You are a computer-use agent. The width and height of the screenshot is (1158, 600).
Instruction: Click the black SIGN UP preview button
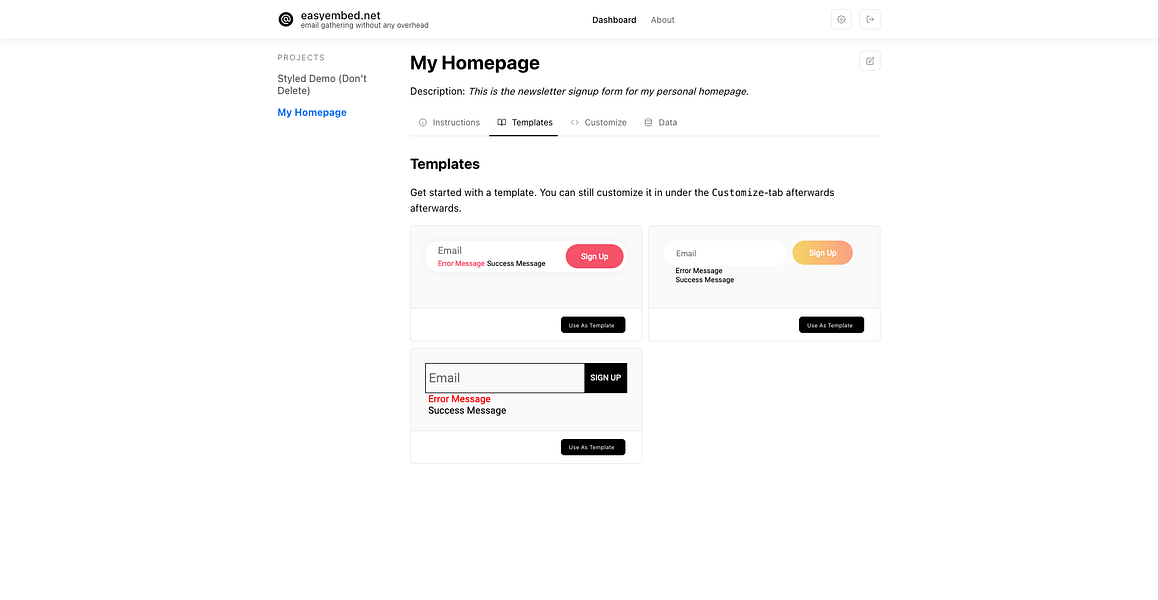605,378
